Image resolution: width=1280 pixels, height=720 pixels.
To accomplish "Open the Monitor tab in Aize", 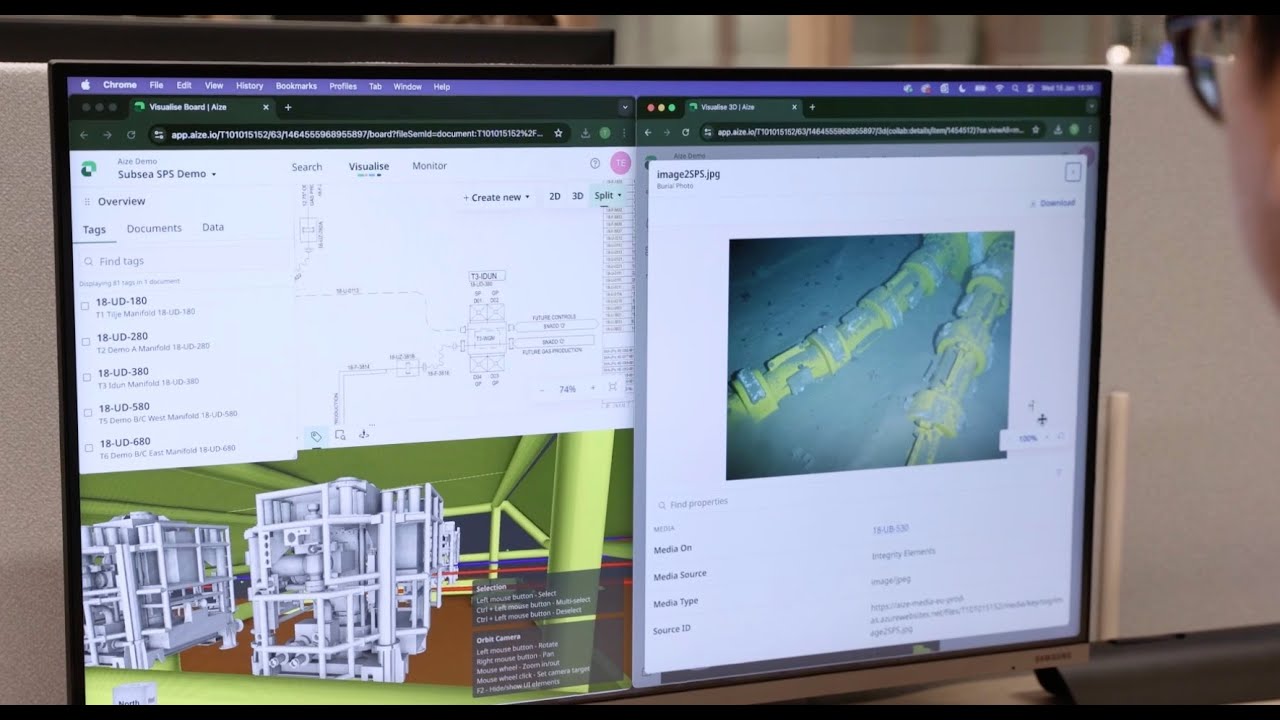I will pos(430,166).
